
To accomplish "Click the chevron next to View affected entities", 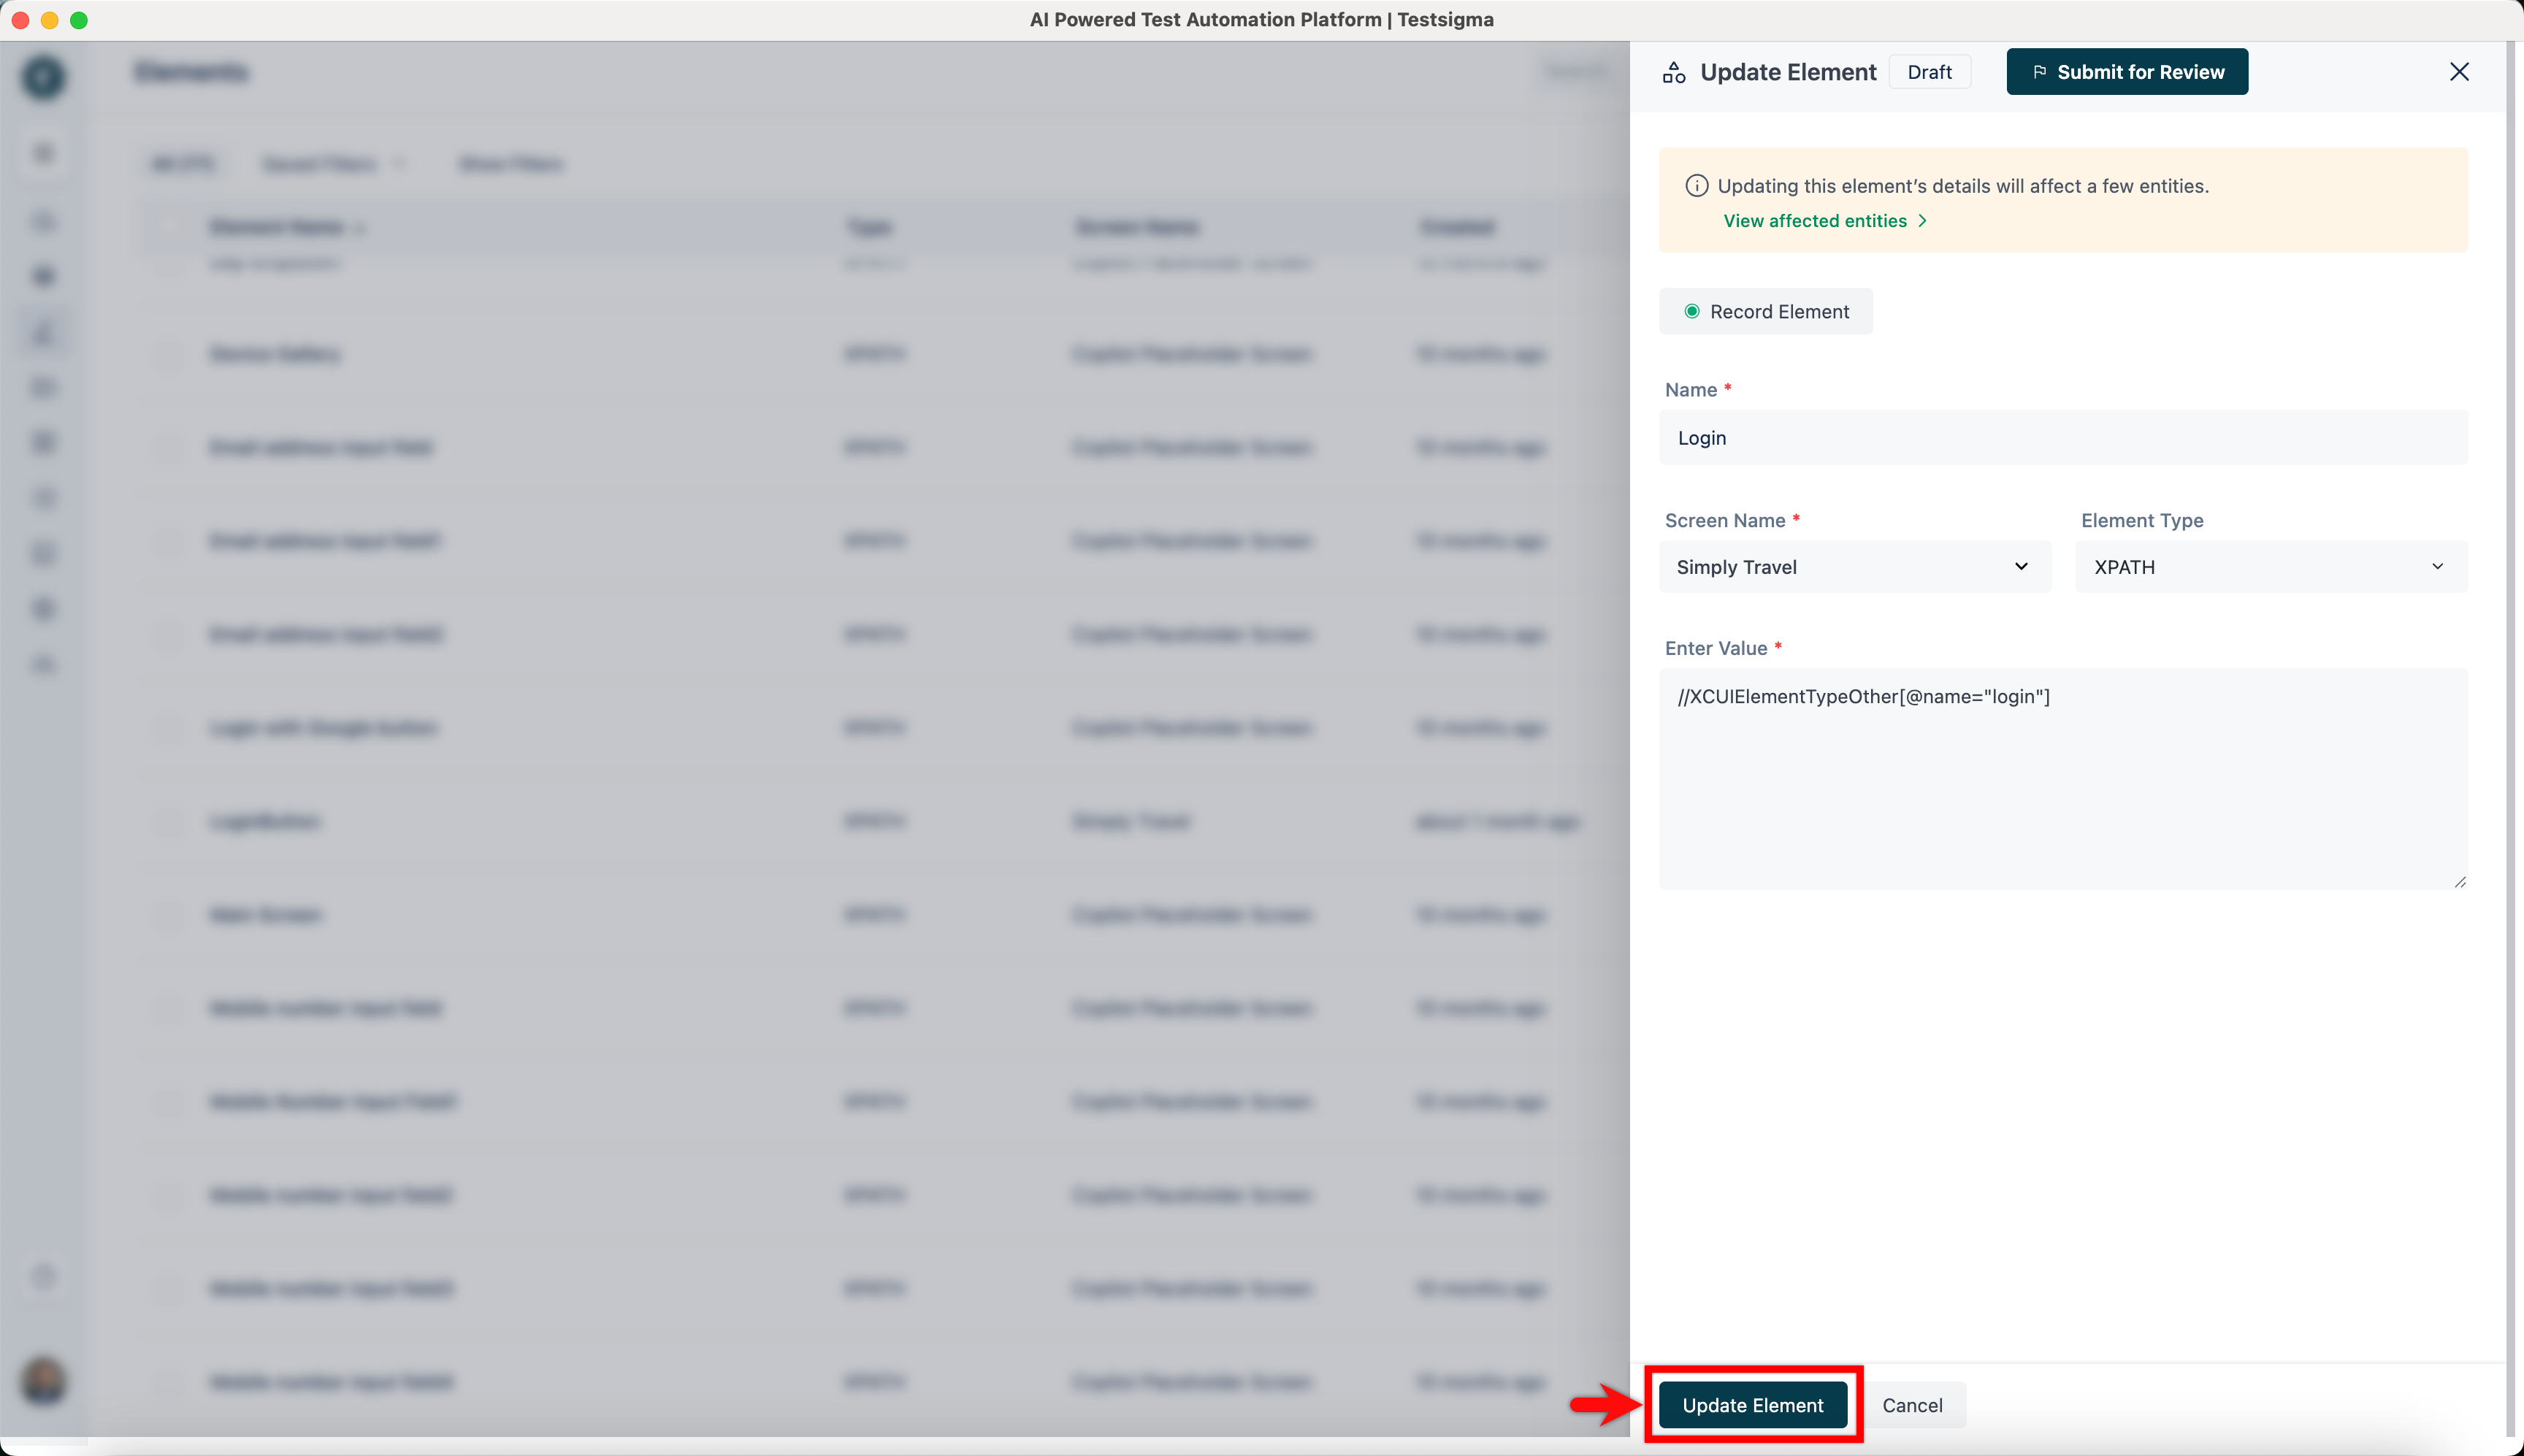I will click(x=1922, y=221).
